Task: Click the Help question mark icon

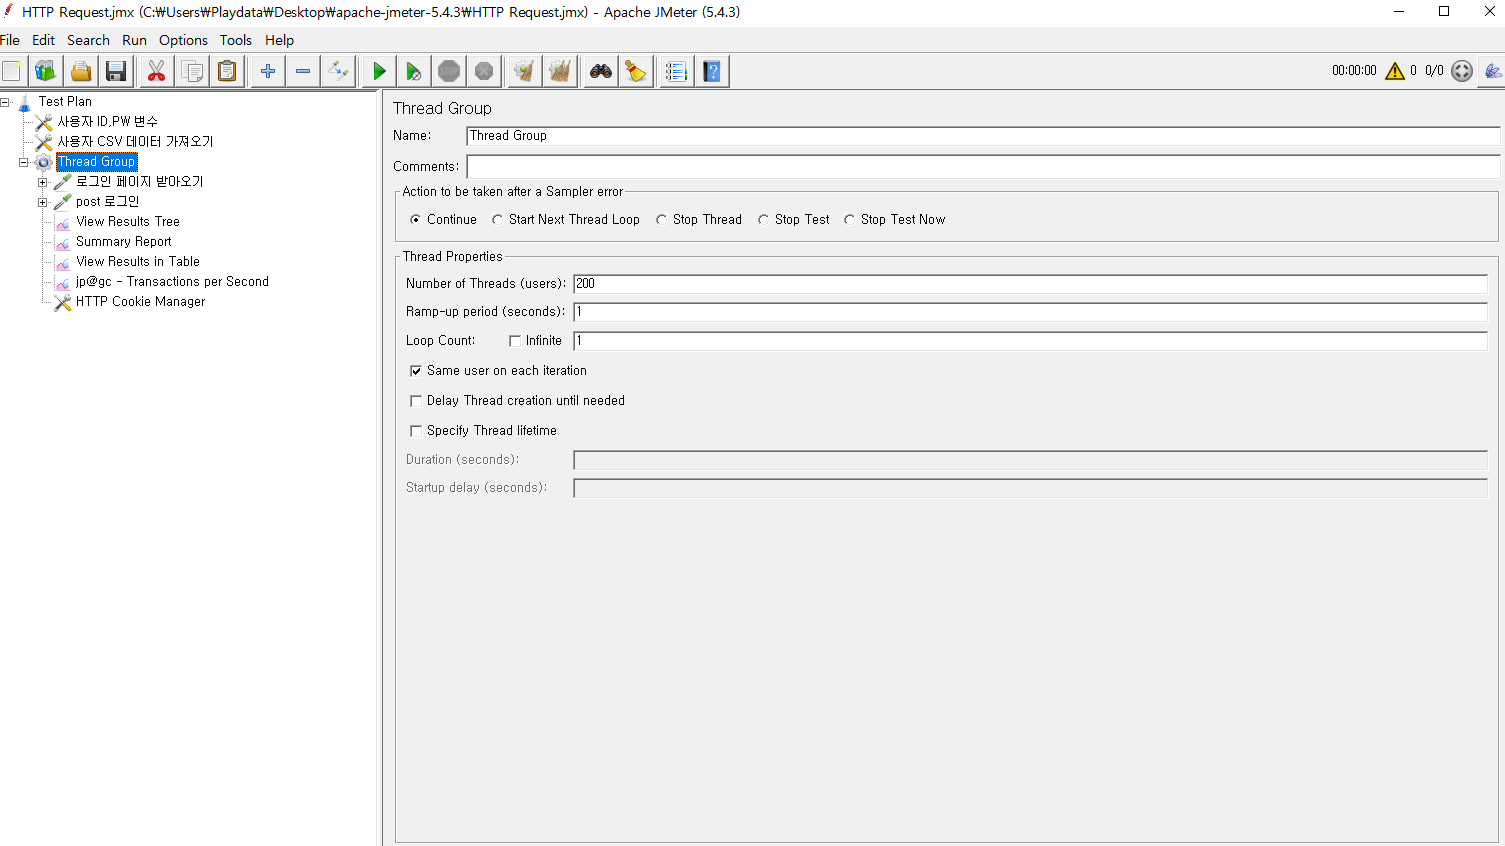Action: click(x=712, y=71)
